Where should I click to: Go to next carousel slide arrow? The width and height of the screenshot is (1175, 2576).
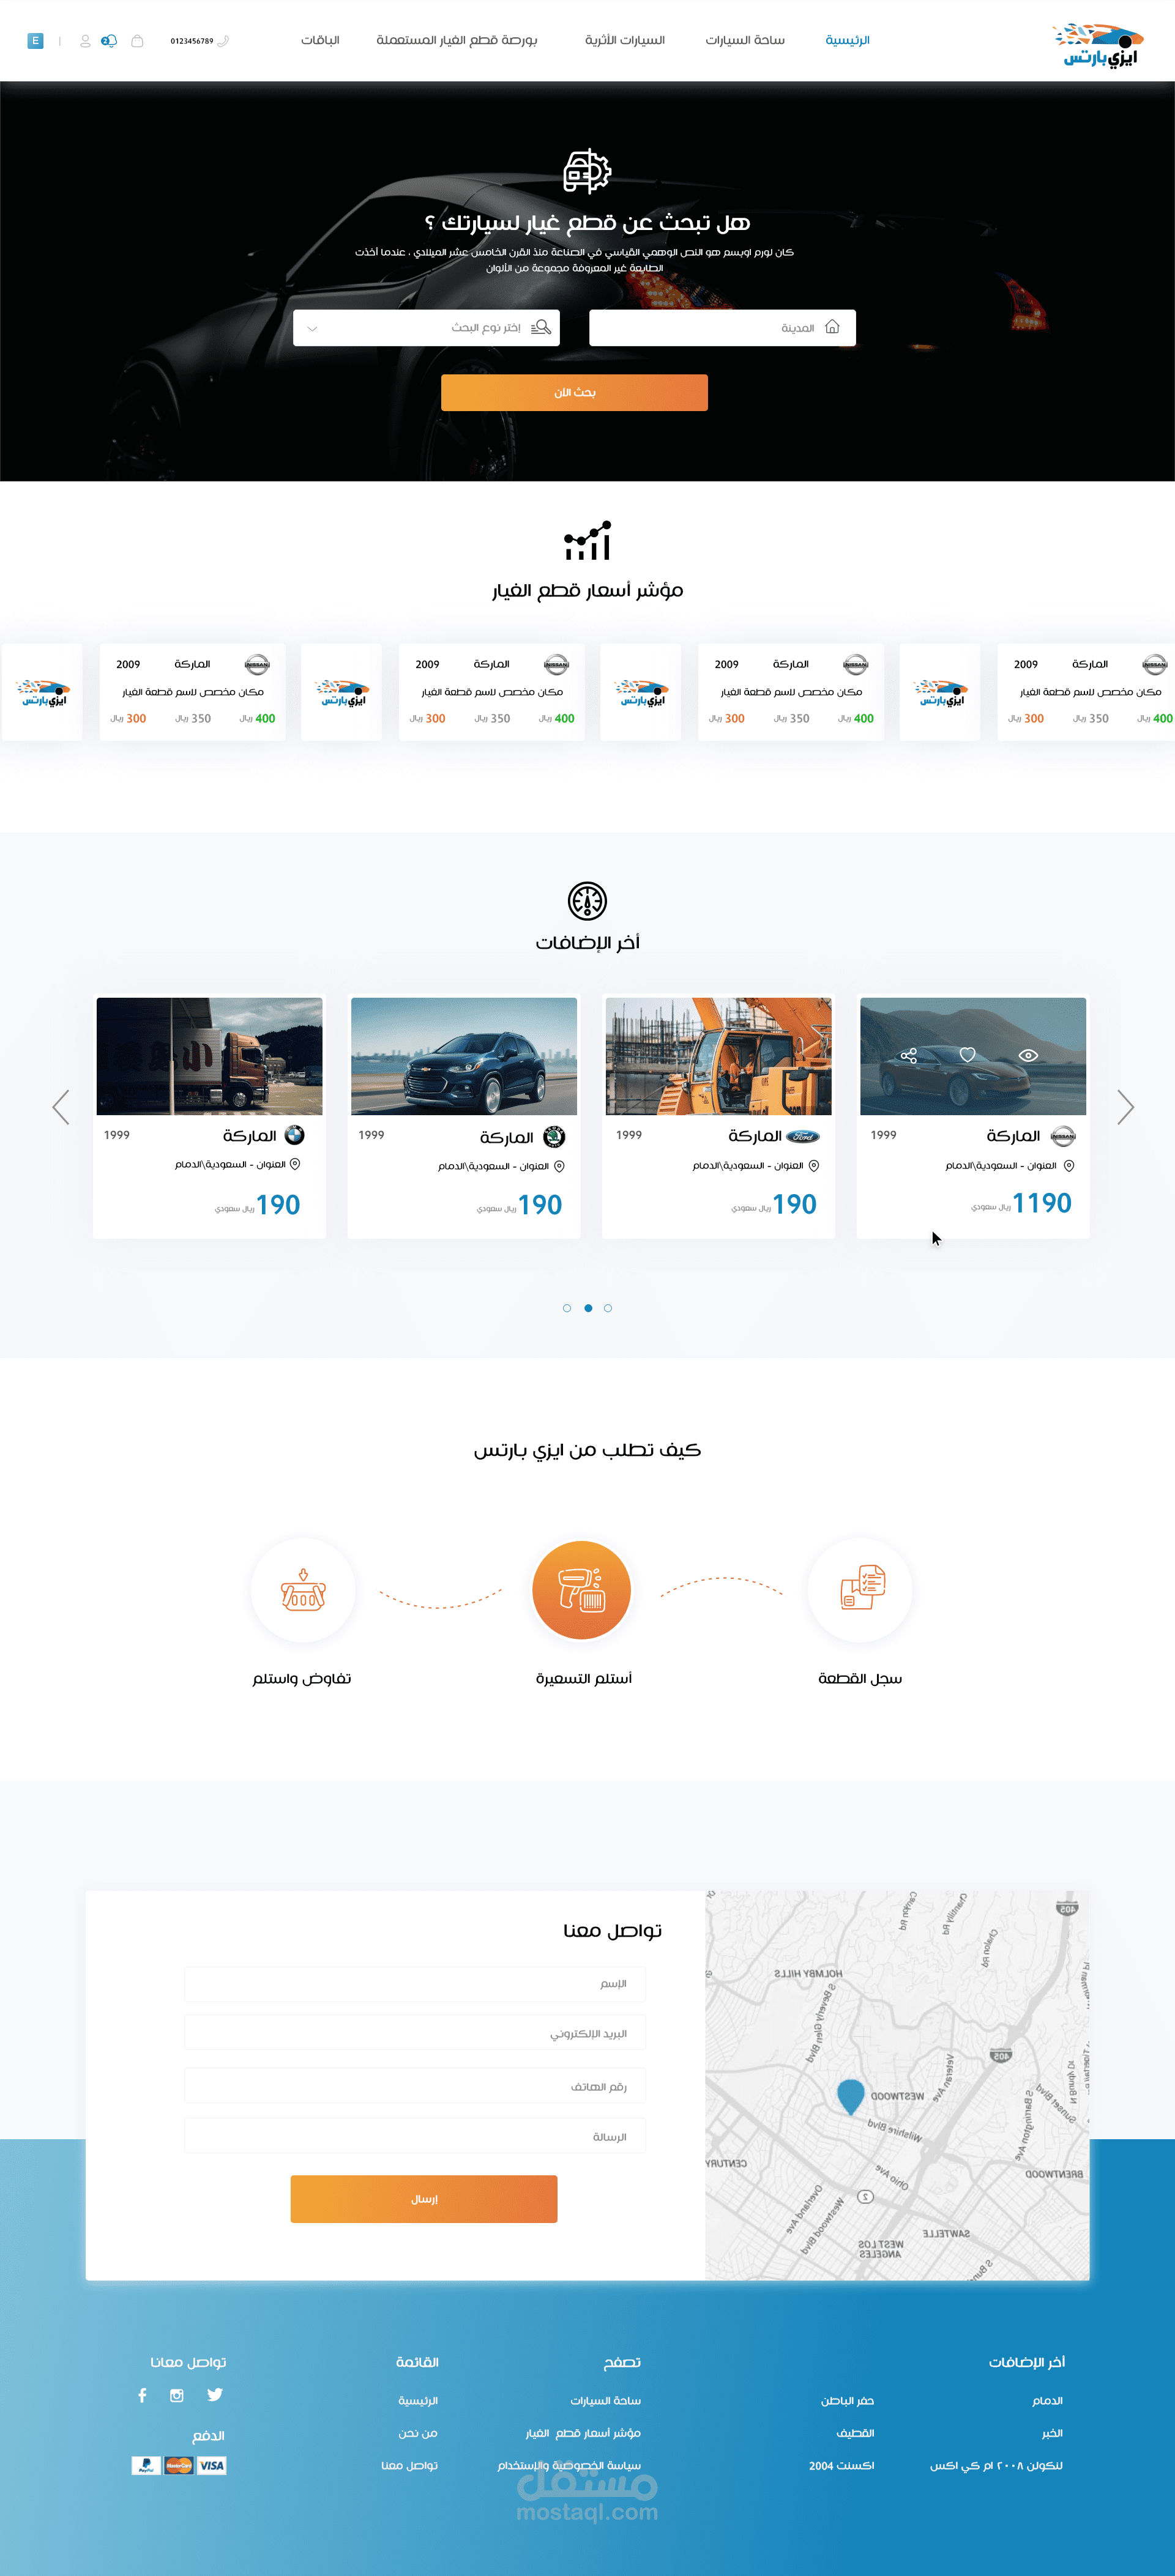click(1125, 1107)
